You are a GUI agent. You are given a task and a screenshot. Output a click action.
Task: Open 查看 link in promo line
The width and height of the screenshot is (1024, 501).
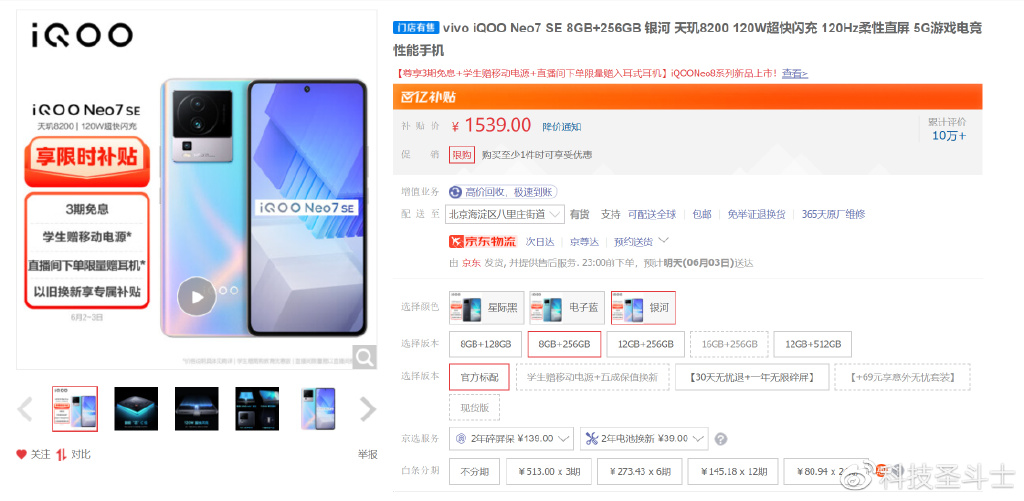pos(795,74)
